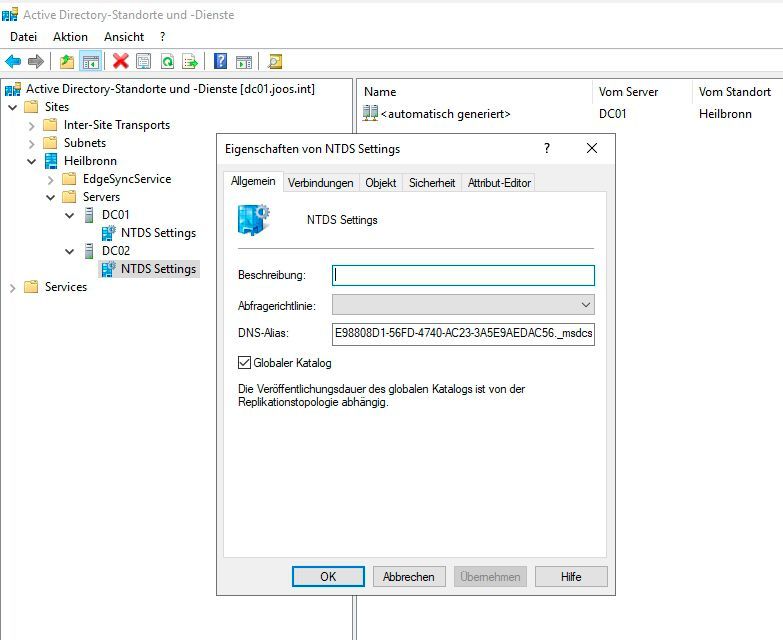Close the NTDS Settings properties dialog
783x640 pixels.
[592, 148]
